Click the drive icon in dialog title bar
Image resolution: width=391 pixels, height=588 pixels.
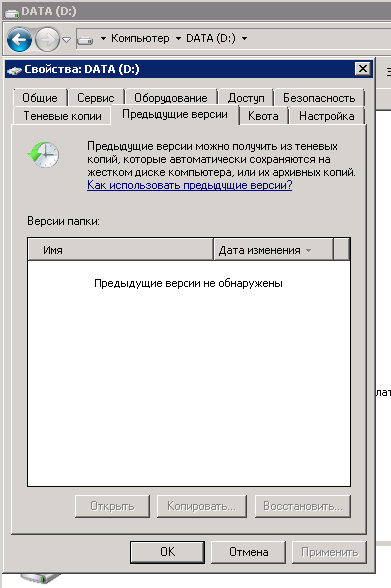click(14, 70)
